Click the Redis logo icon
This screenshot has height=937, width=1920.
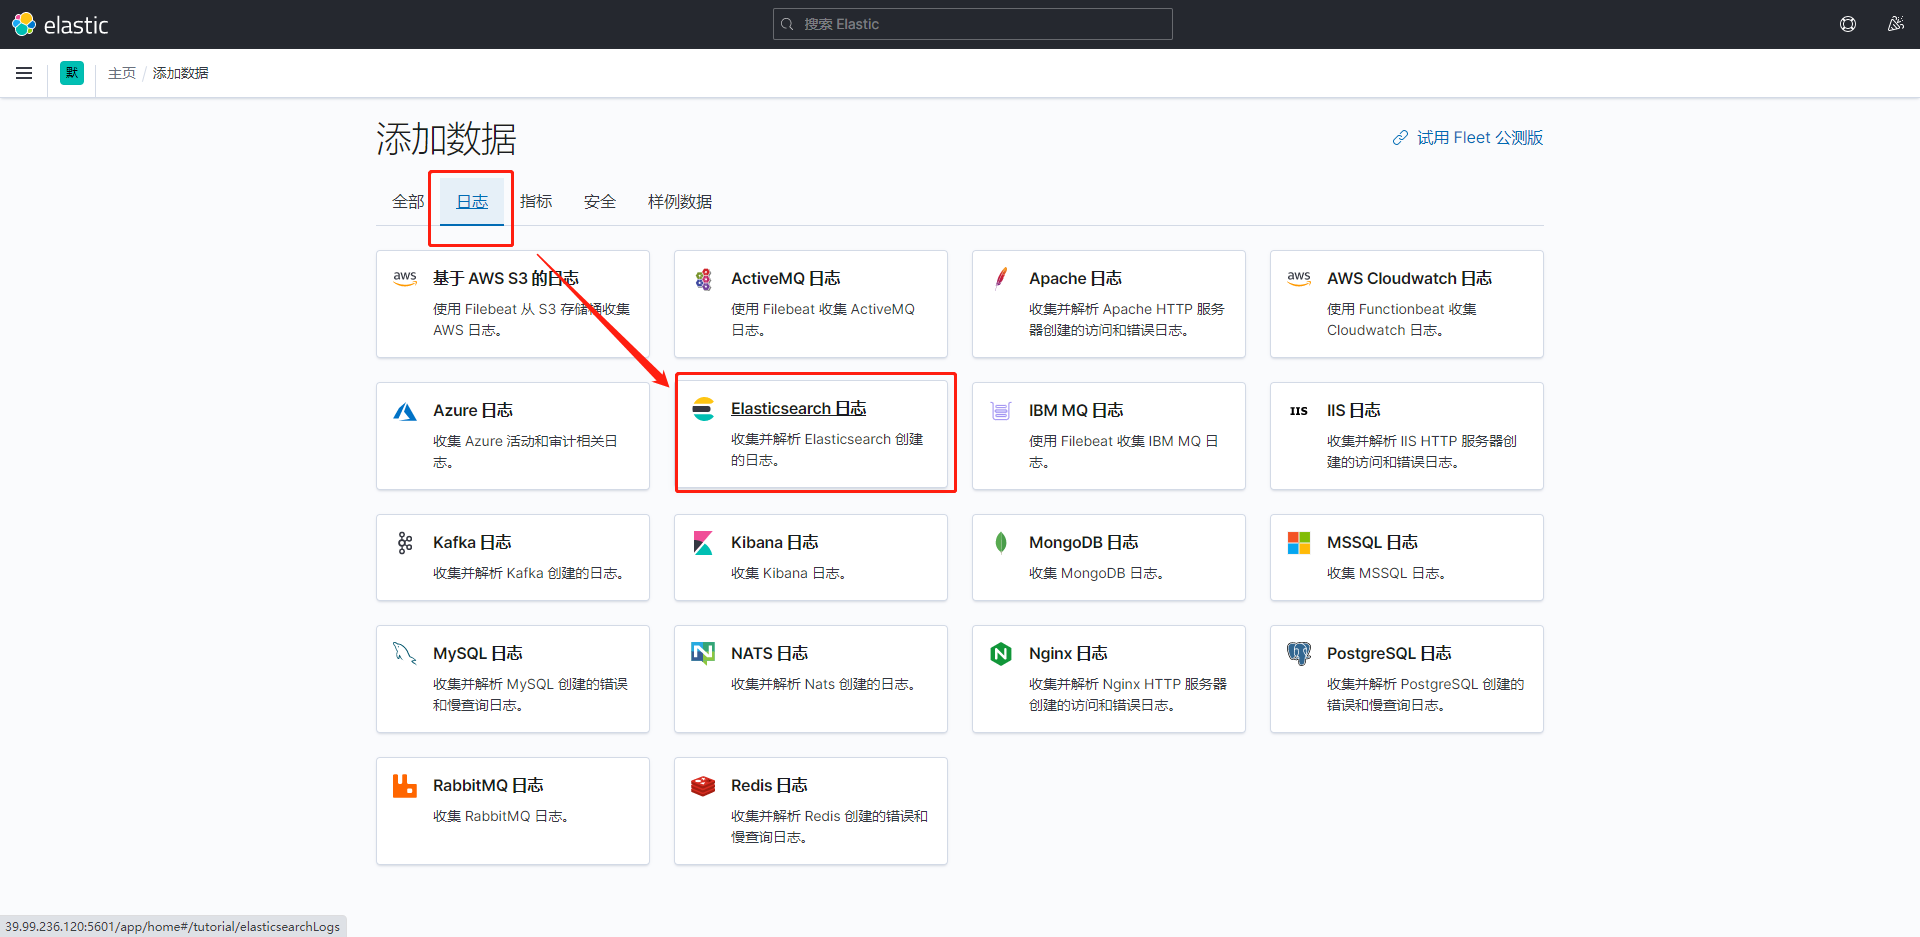point(703,786)
